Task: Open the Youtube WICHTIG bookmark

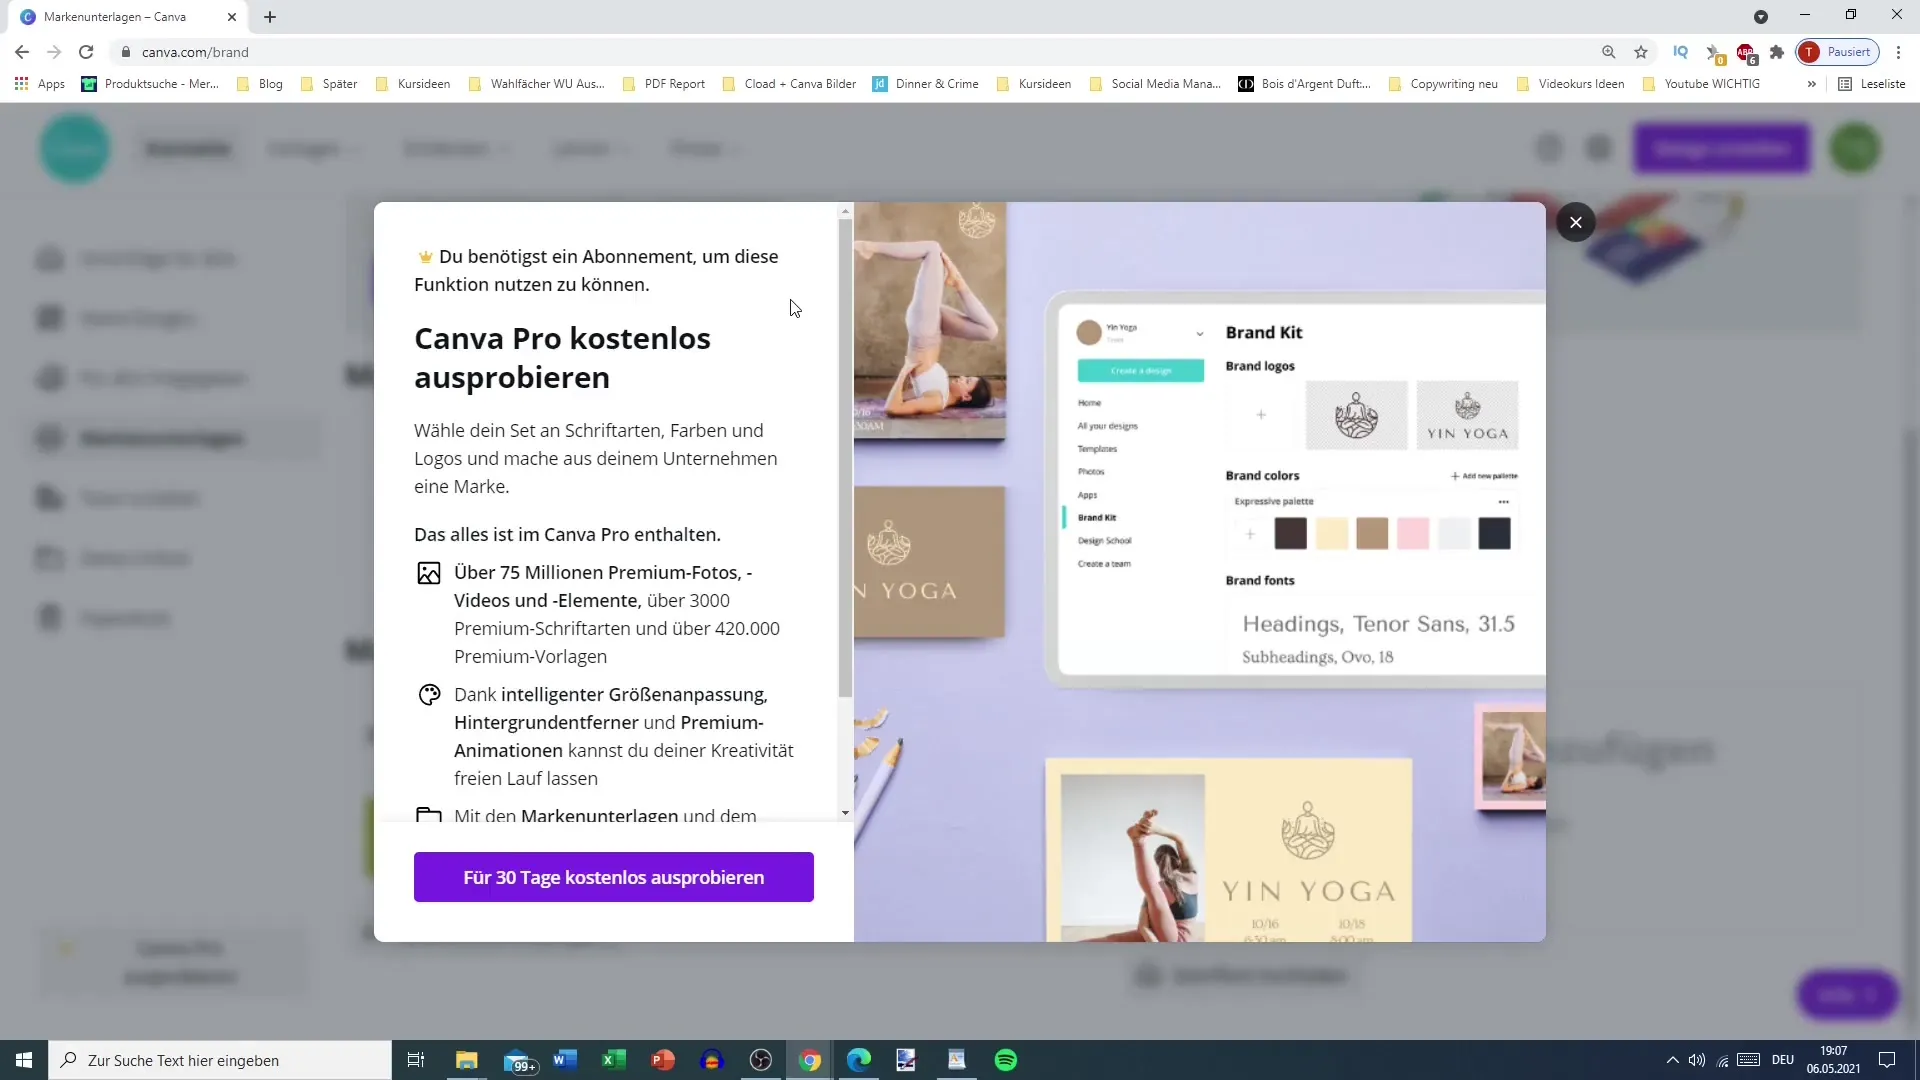Action: 1701,84
